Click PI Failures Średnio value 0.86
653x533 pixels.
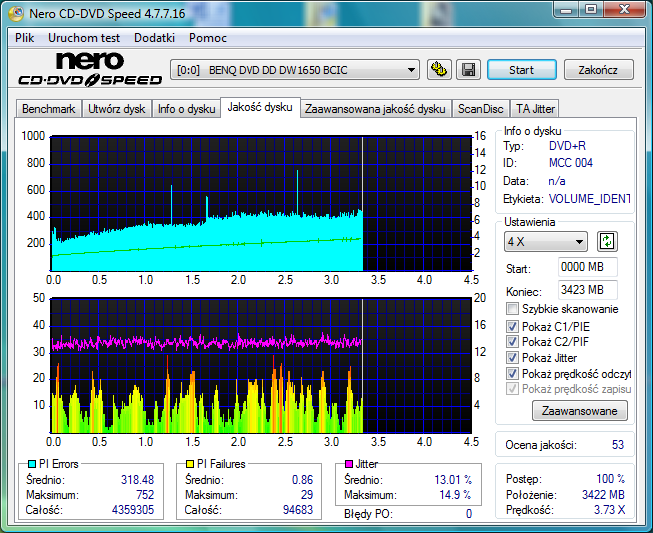(x=302, y=480)
